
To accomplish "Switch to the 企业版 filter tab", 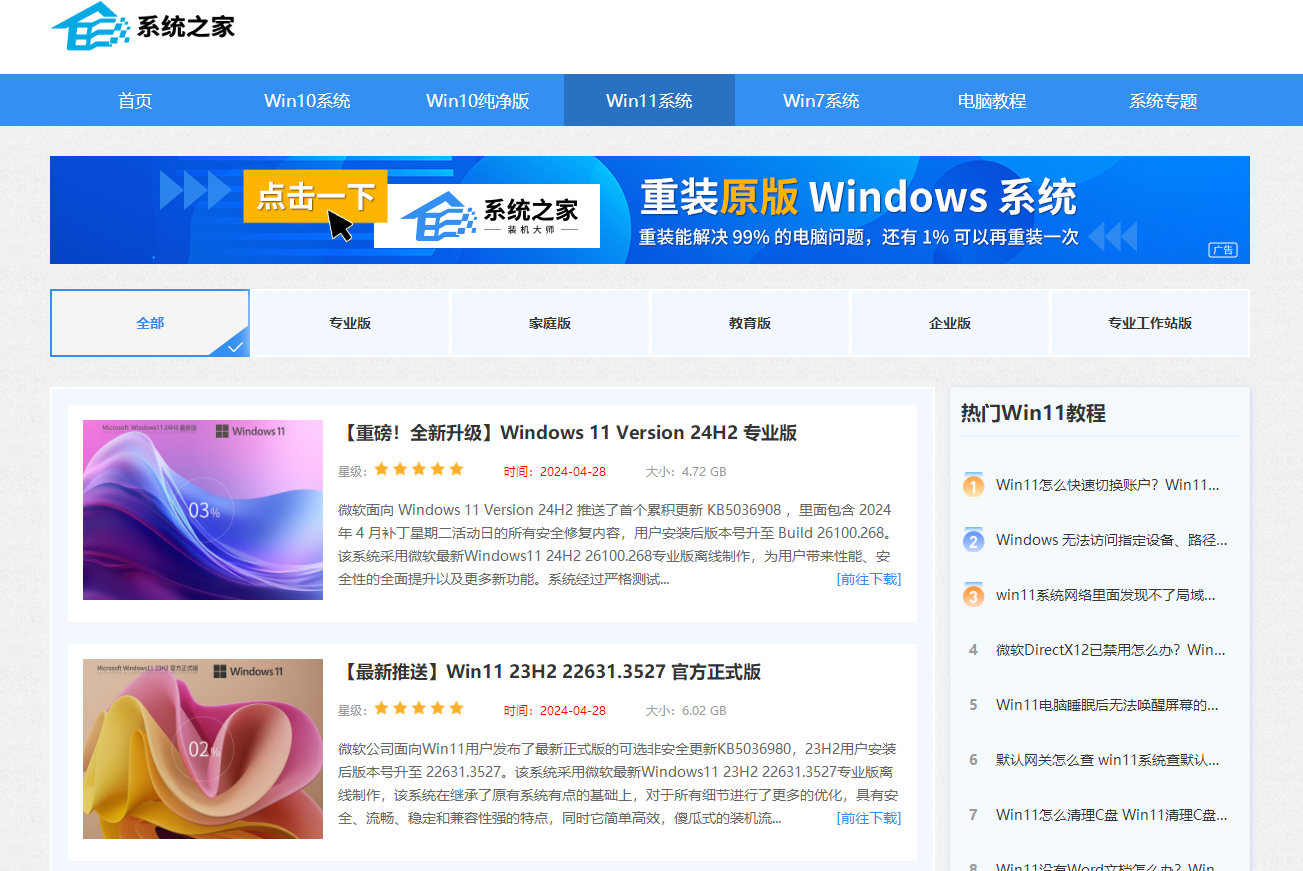I will [950, 323].
